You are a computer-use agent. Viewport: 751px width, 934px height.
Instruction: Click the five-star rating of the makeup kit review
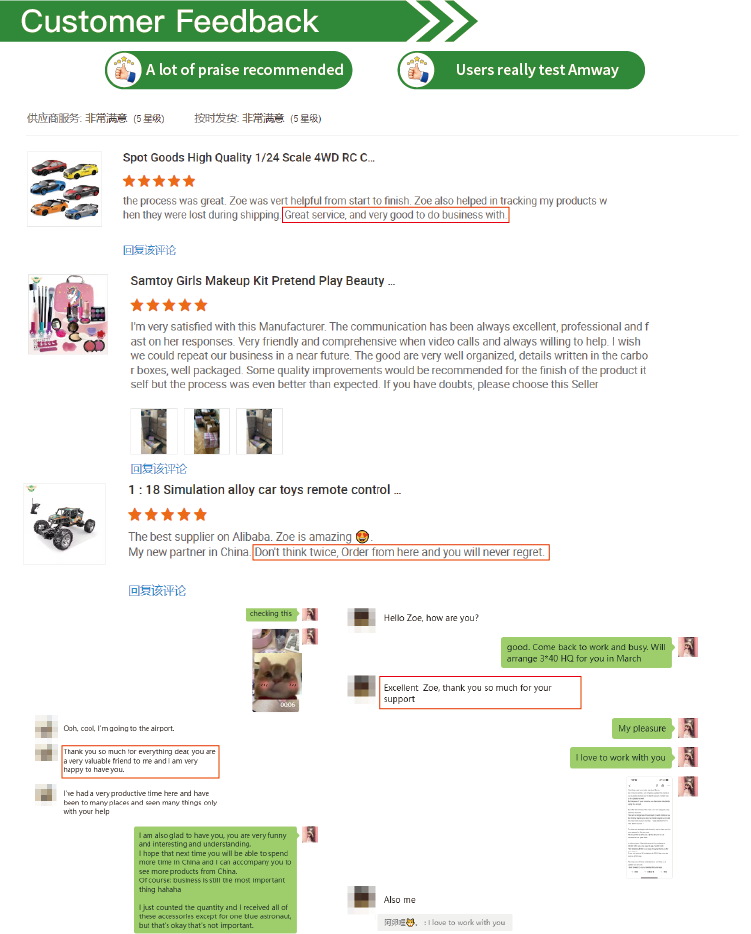click(x=169, y=306)
